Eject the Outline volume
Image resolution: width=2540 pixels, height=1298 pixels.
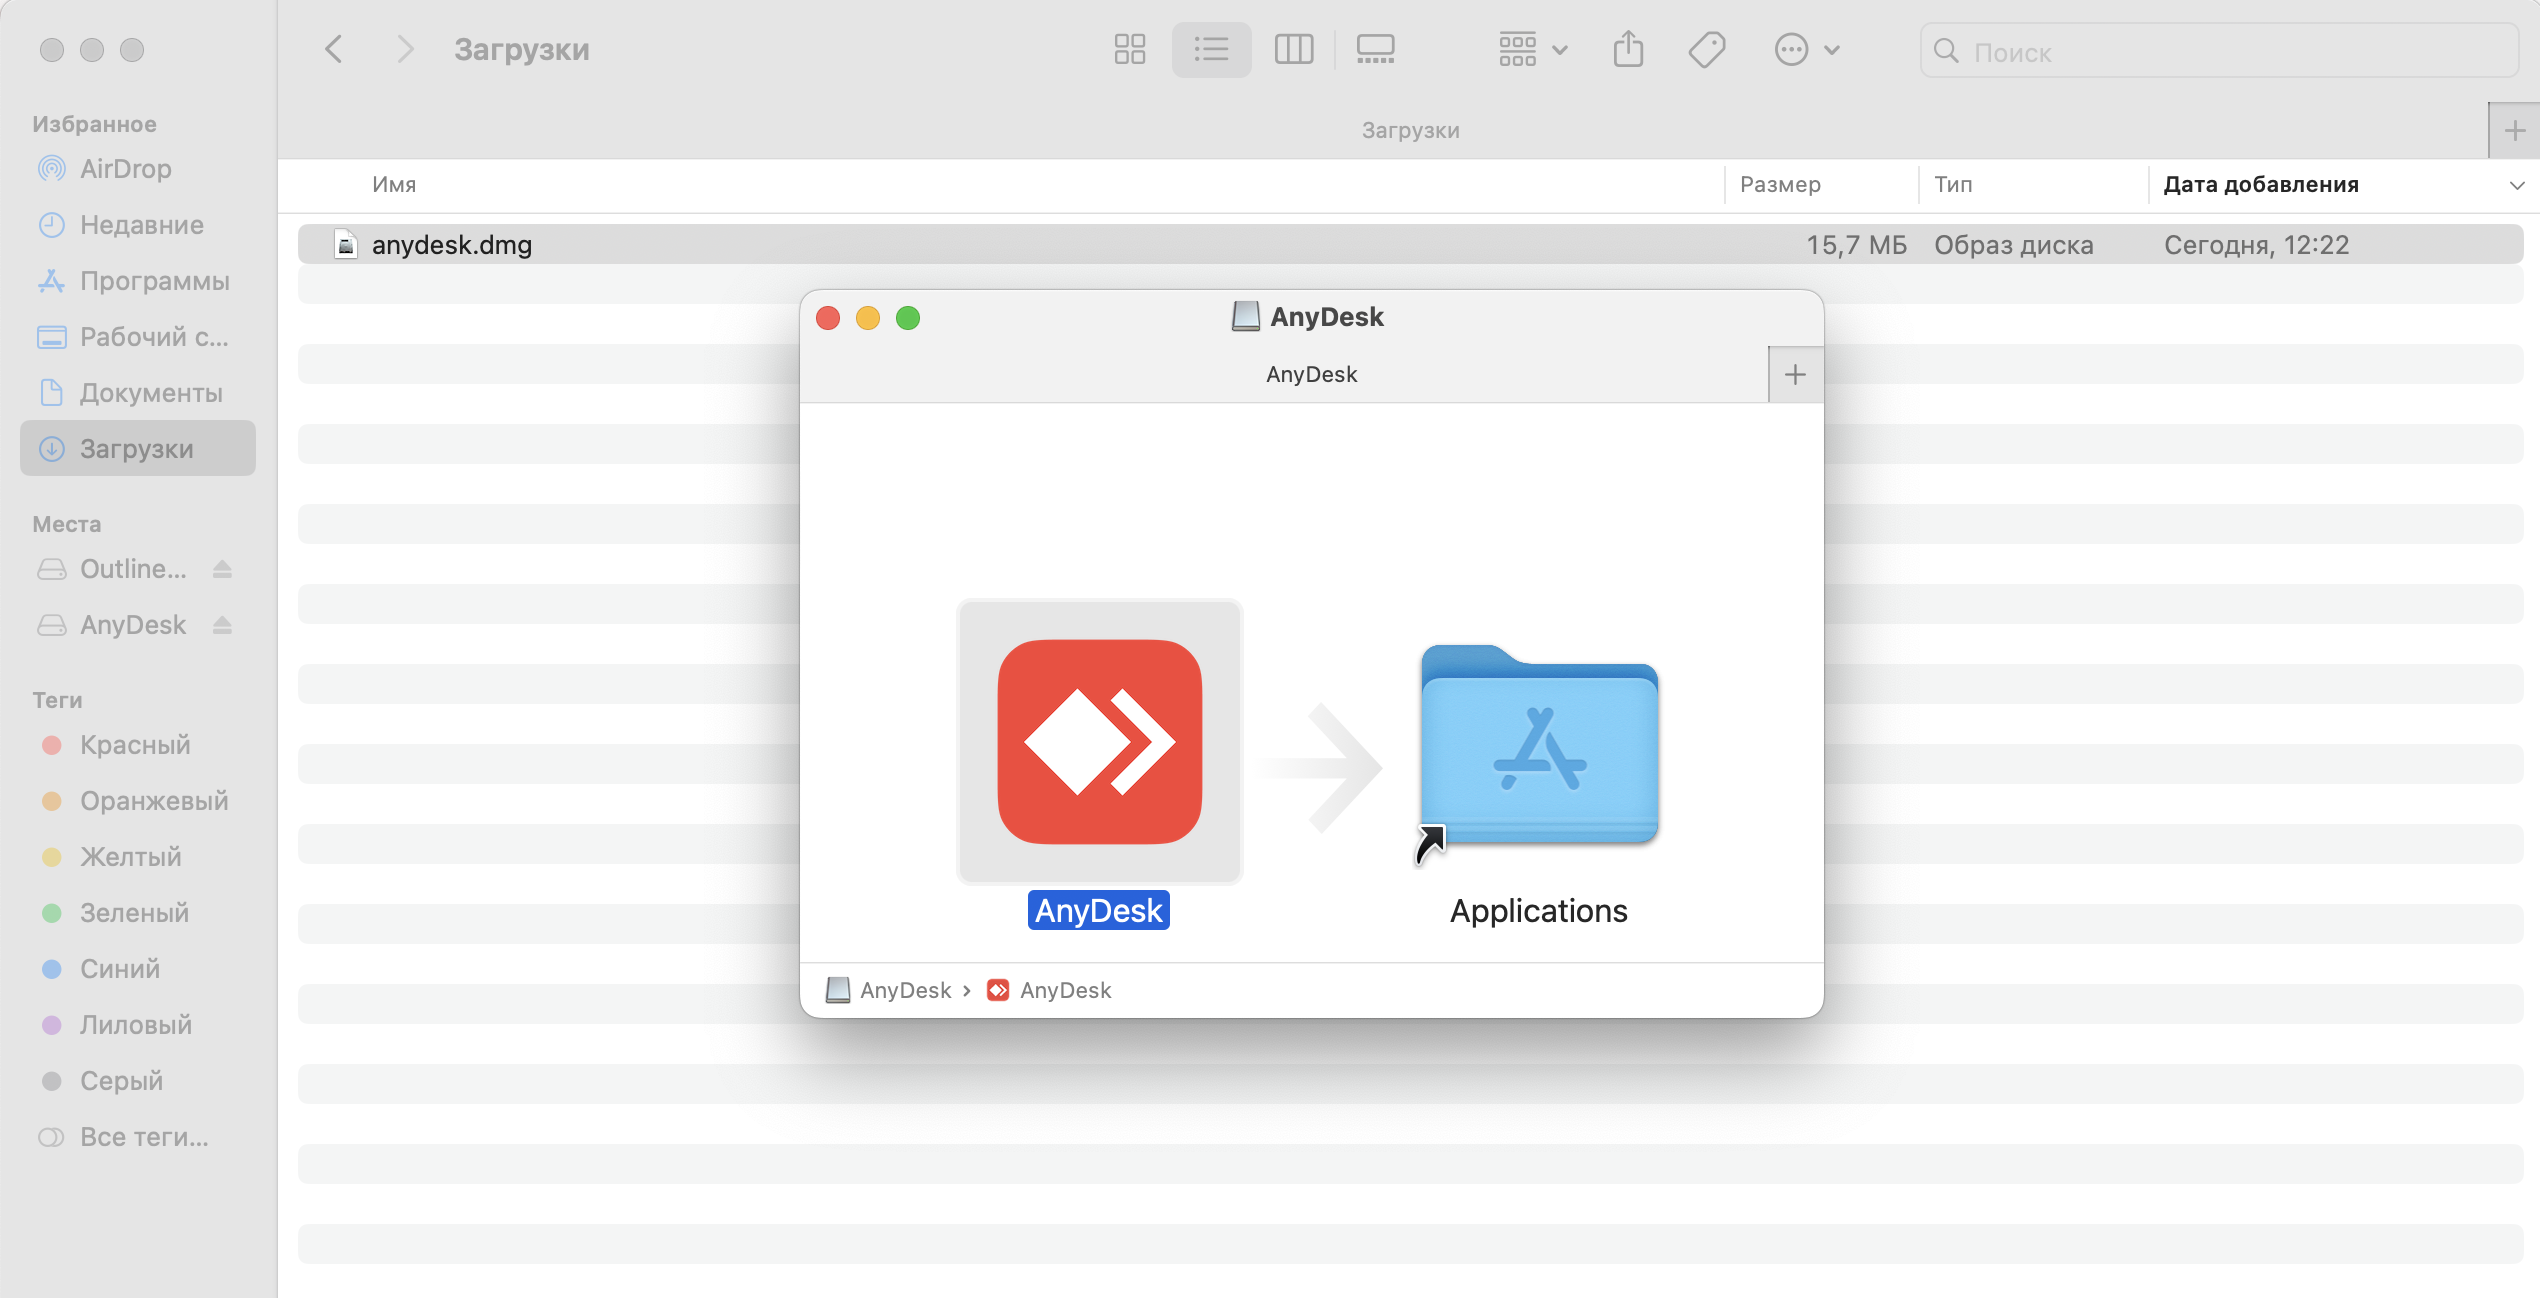[x=222, y=568]
